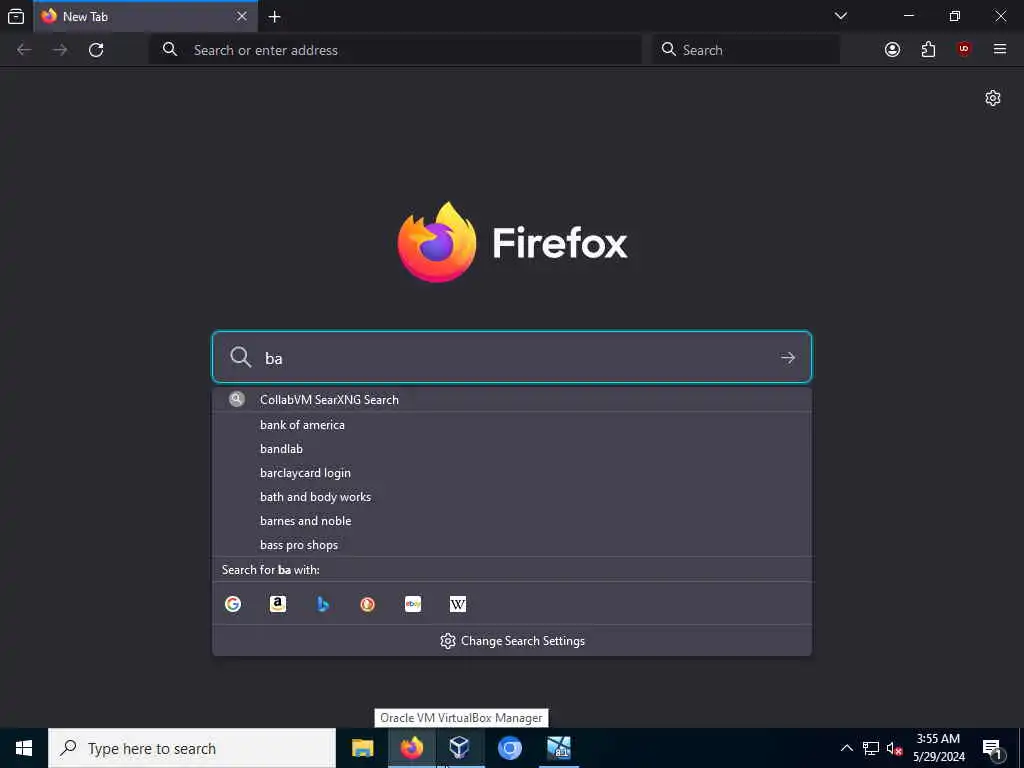Open a new tab with the plus button
1024x768 pixels.
(275, 17)
